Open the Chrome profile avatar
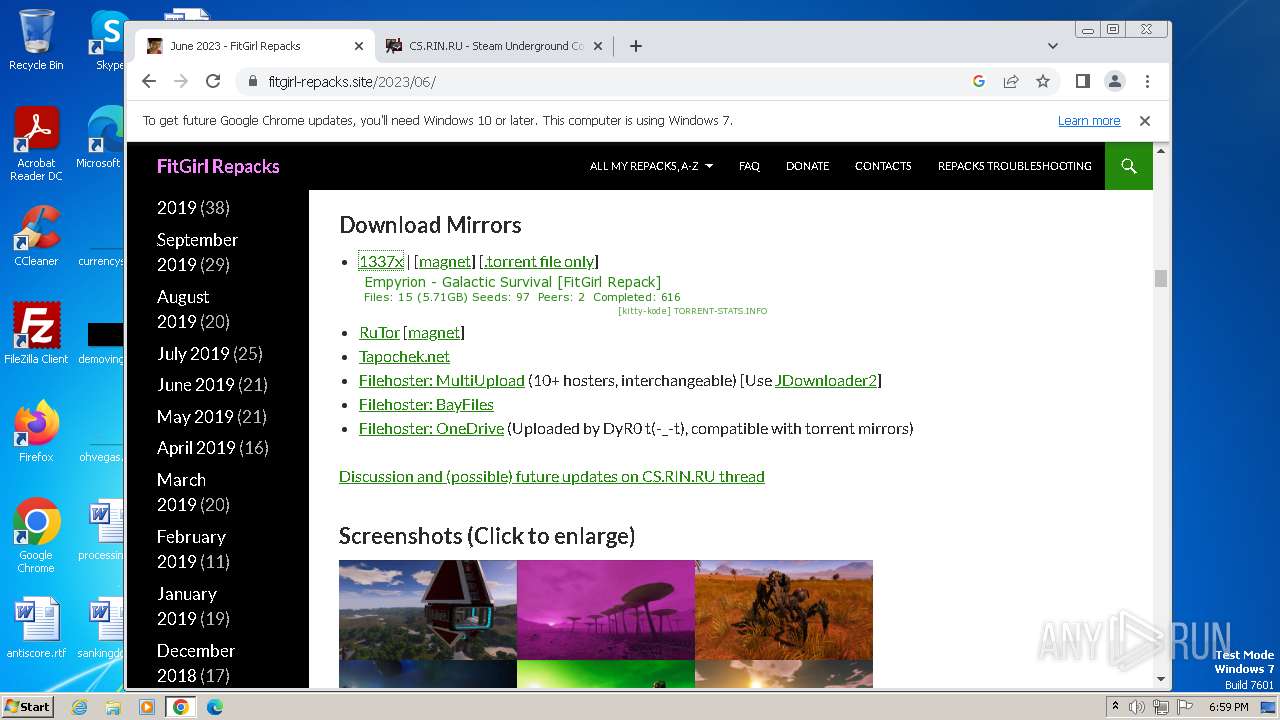The height and width of the screenshot is (720, 1280). click(1114, 81)
